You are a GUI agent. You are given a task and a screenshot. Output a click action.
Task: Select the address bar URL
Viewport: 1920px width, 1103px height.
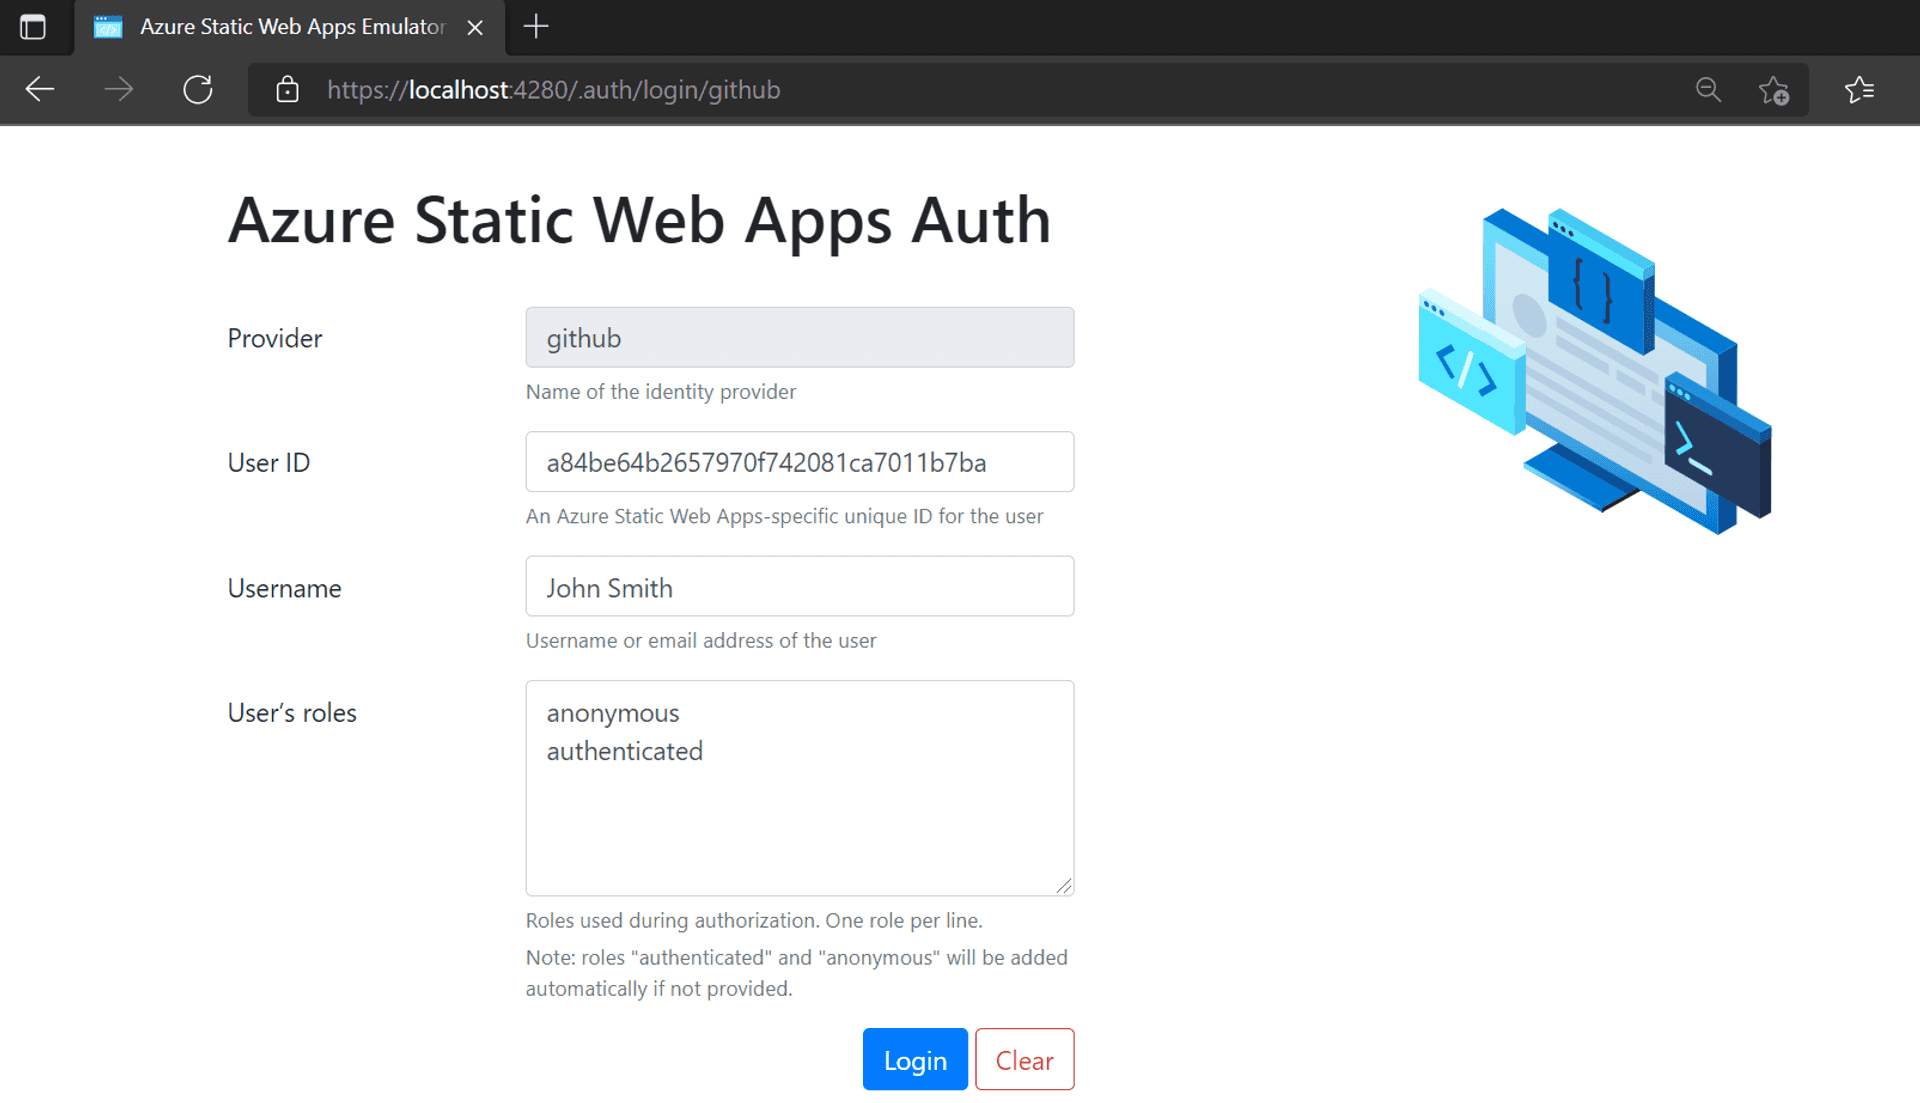[554, 90]
